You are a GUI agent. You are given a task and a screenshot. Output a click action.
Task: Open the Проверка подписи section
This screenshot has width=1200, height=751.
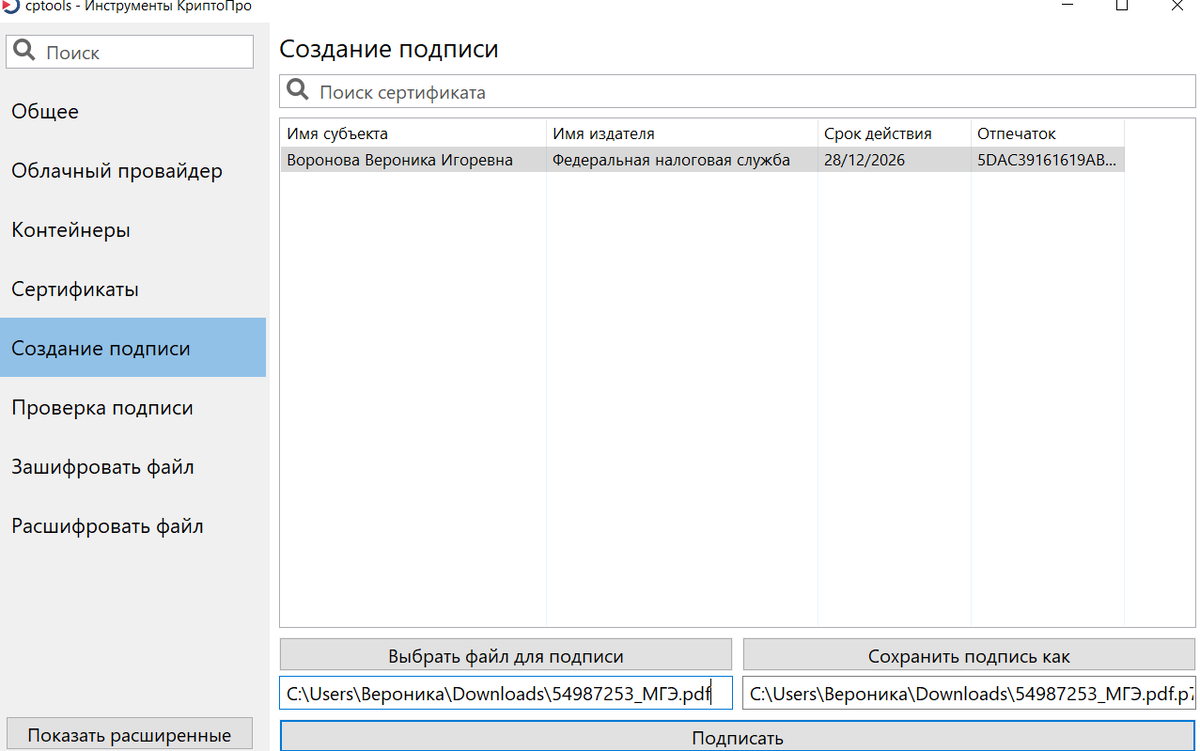click(133, 407)
